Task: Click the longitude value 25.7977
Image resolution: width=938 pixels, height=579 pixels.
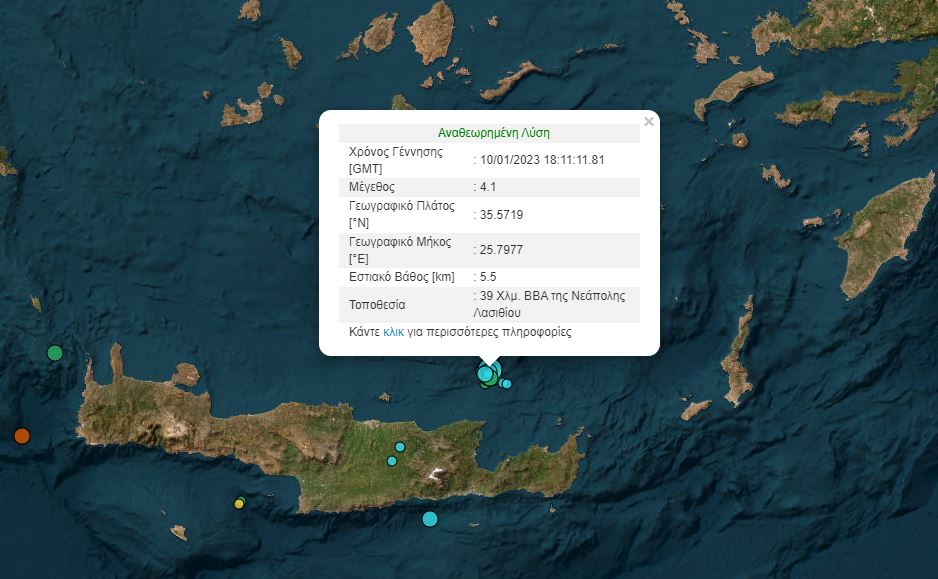Action: [x=501, y=249]
